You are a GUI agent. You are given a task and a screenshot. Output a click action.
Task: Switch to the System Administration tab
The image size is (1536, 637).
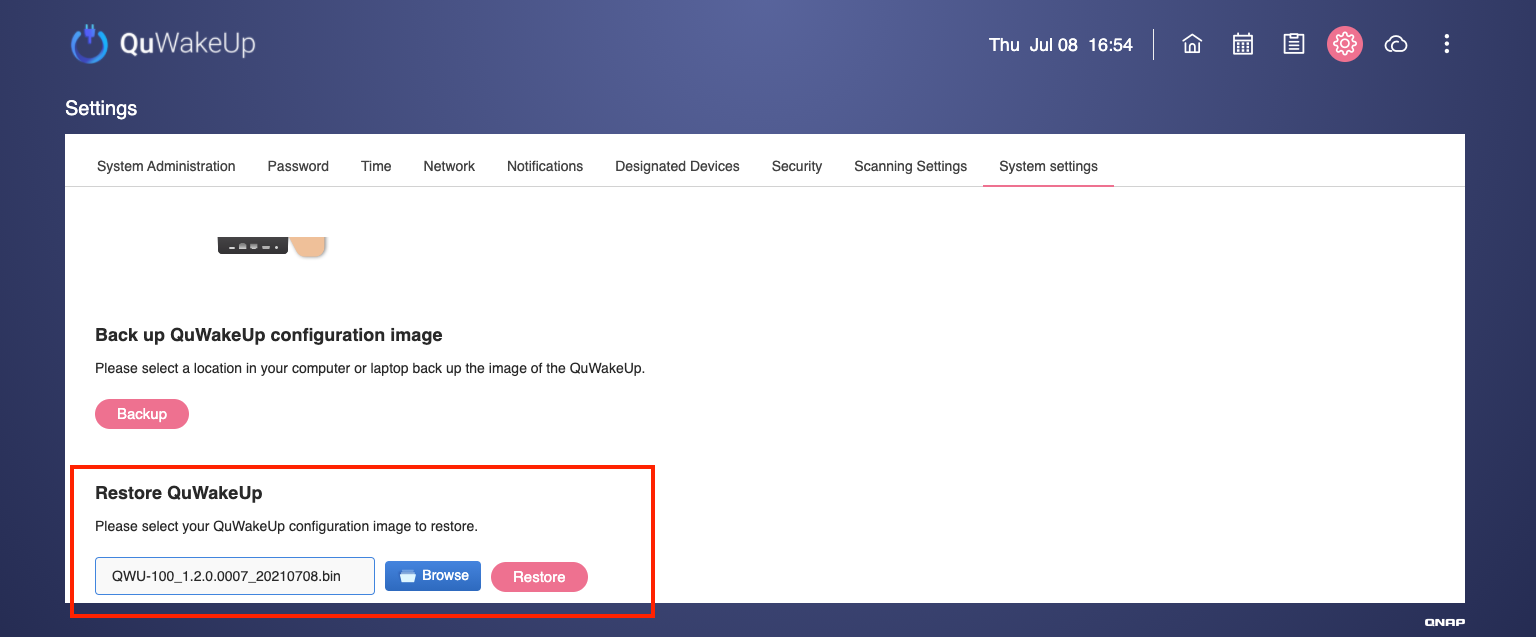pos(166,166)
